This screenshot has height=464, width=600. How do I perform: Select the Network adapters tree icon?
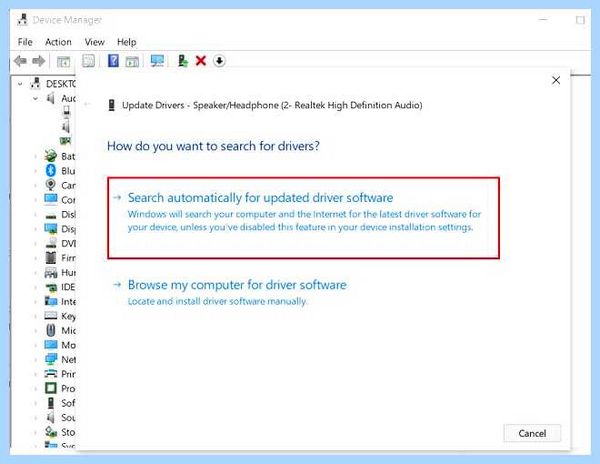click(x=51, y=359)
